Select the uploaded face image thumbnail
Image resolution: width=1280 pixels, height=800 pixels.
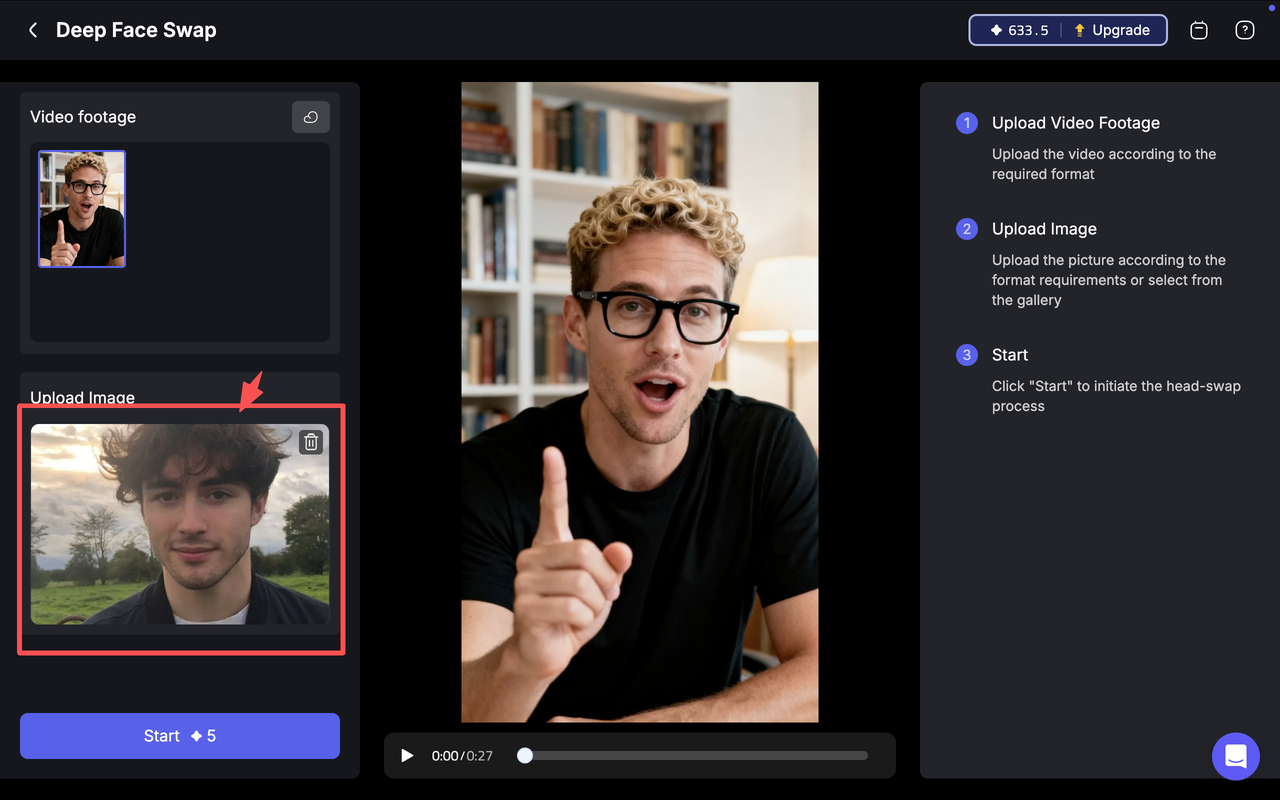[180, 524]
